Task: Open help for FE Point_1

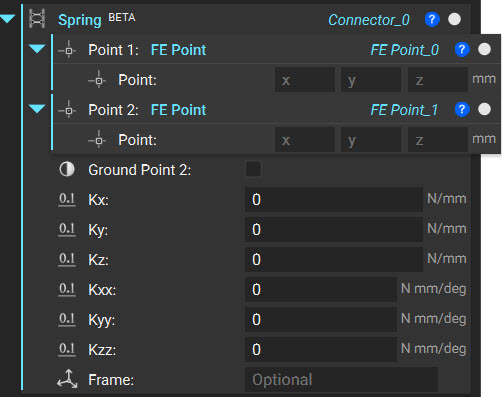Action: point(462,109)
